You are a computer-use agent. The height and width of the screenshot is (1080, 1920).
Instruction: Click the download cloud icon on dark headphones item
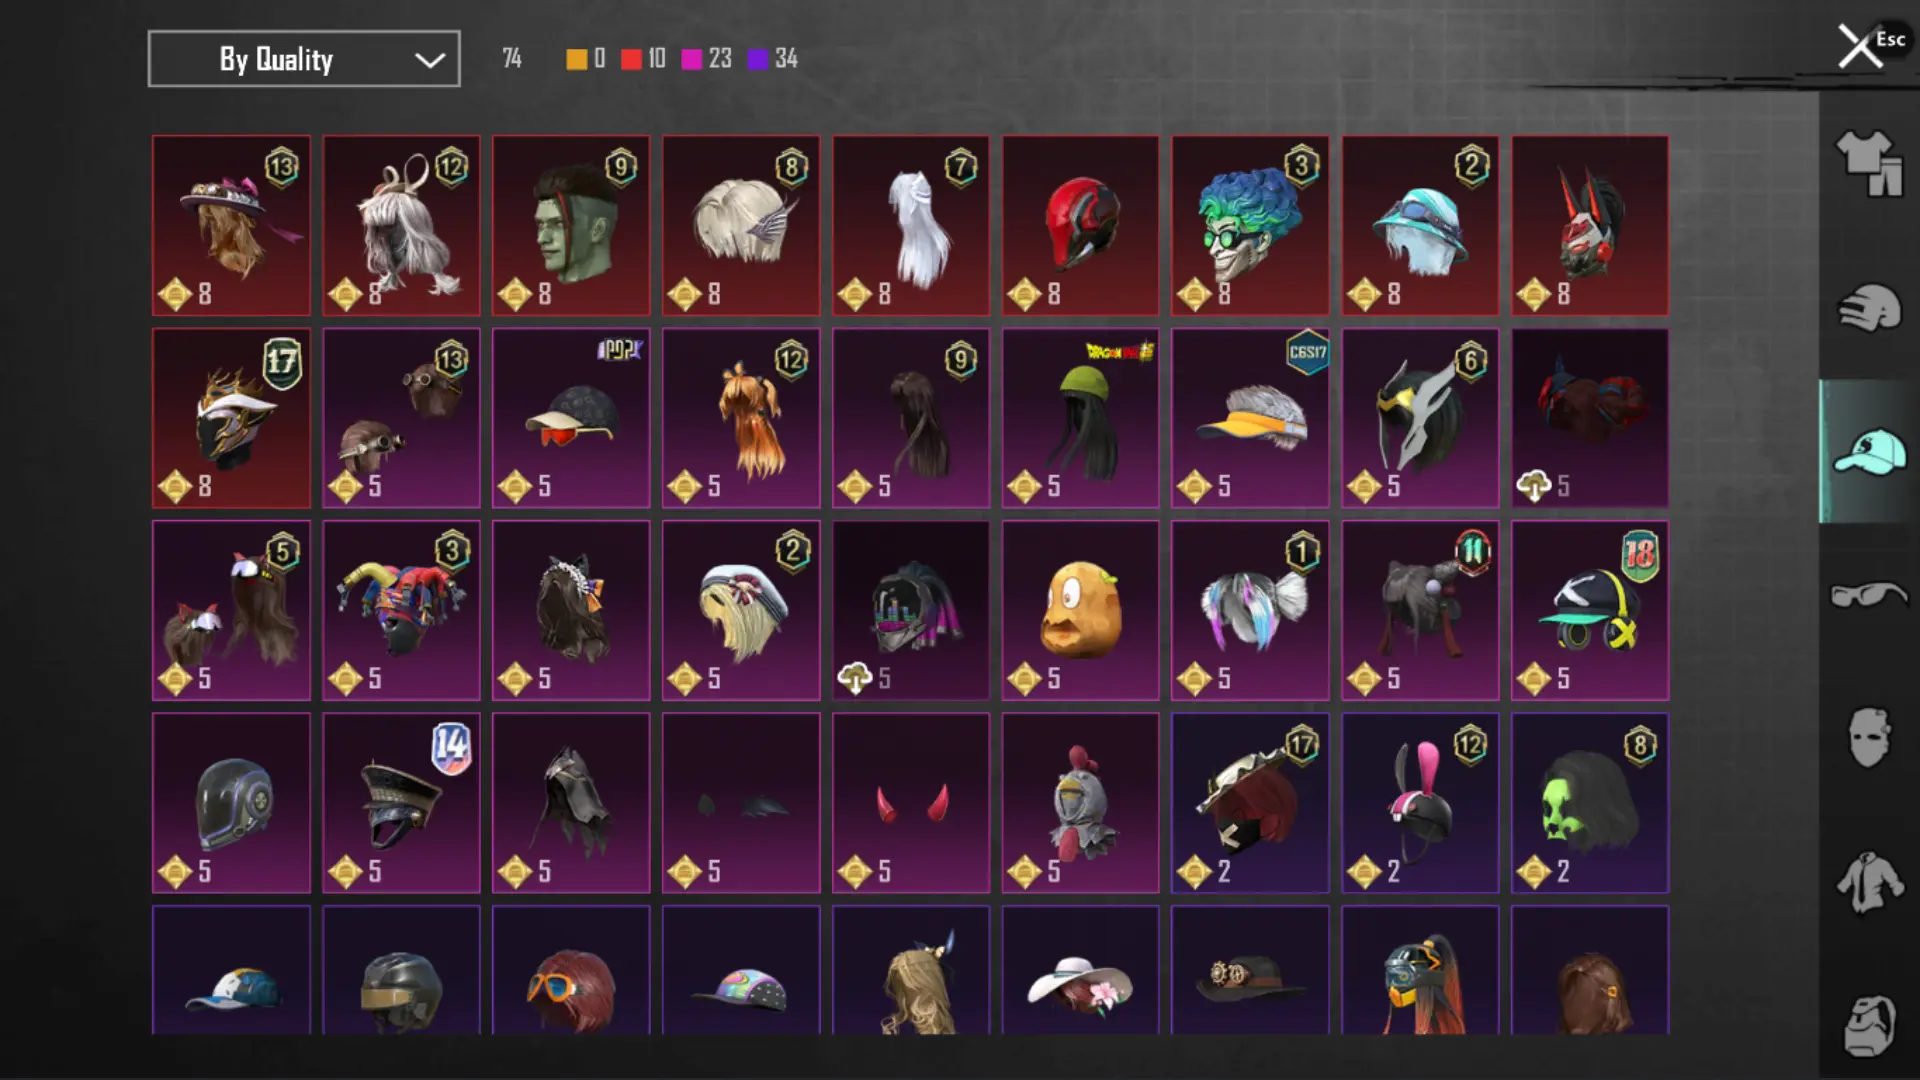point(855,679)
